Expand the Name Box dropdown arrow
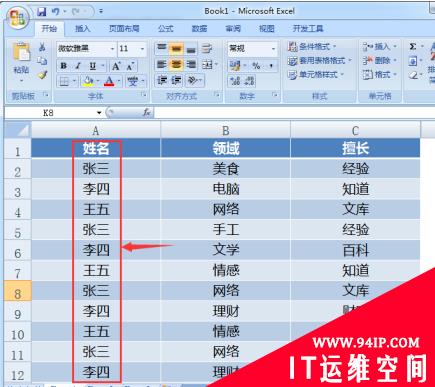This screenshot has width=435, height=387. 99,113
